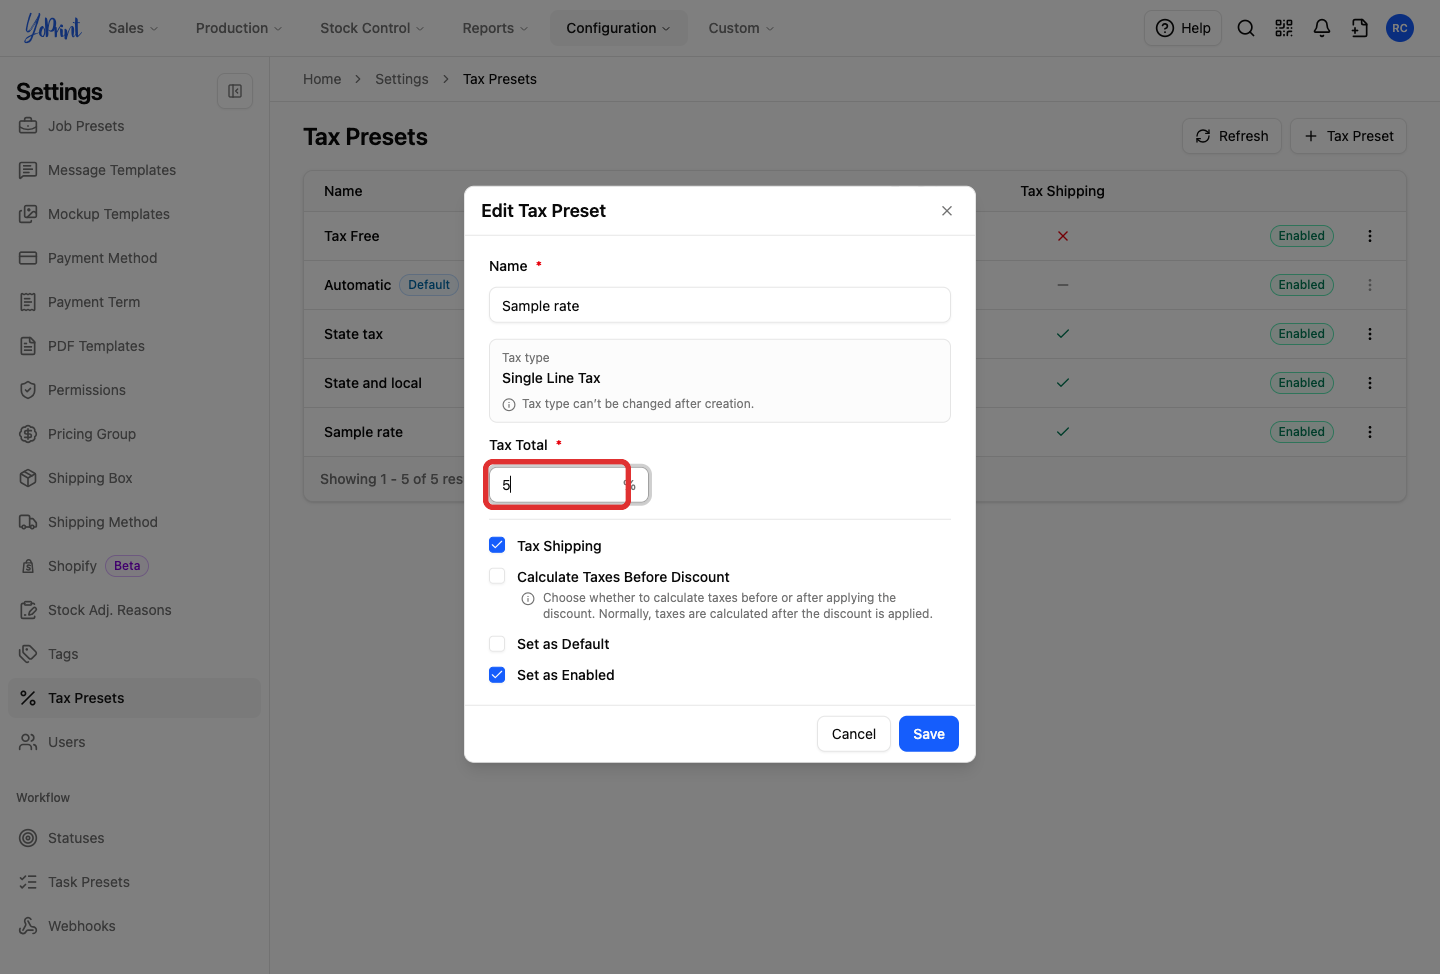Click the Payment Method card icon
Screen dimensions: 1440x974
click(28, 258)
